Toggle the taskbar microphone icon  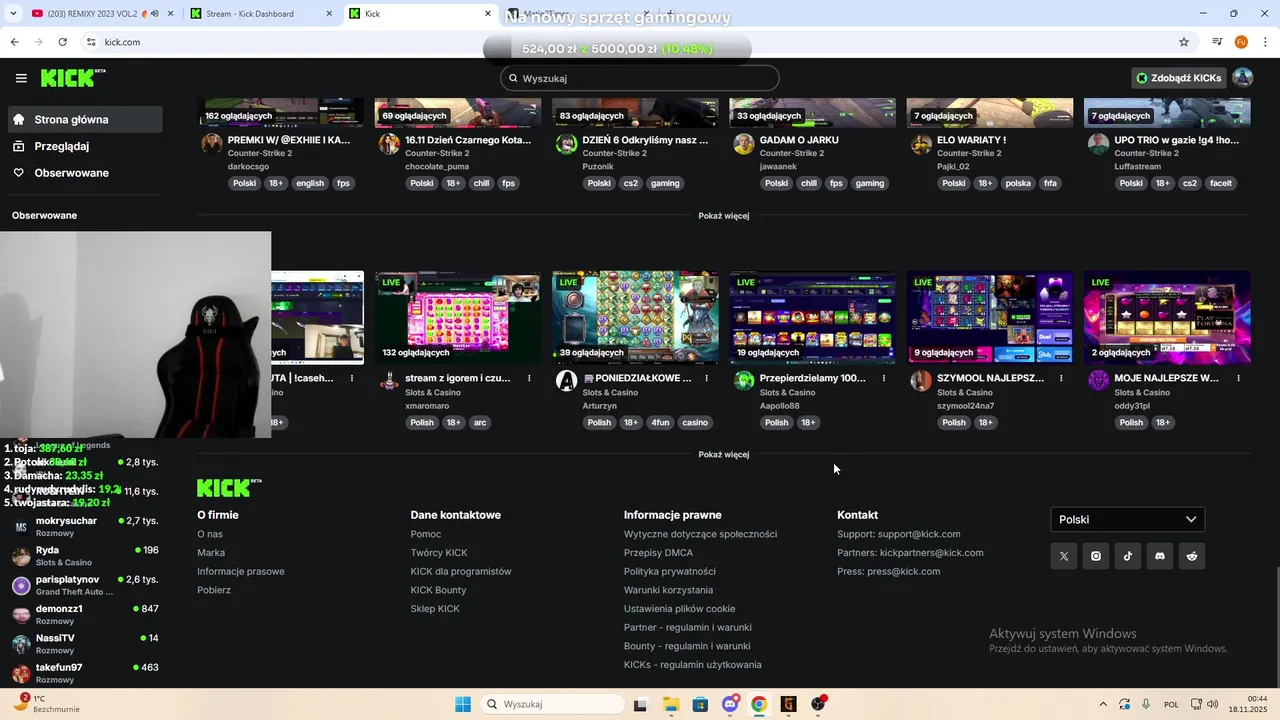[1146, 704]
